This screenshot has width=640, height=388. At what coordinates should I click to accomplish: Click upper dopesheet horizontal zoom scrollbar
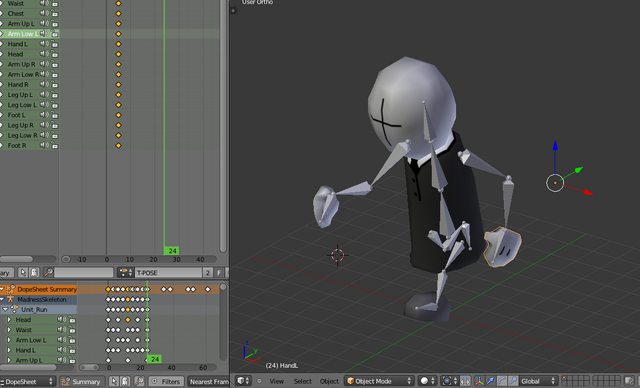click(x=138, y=259)
